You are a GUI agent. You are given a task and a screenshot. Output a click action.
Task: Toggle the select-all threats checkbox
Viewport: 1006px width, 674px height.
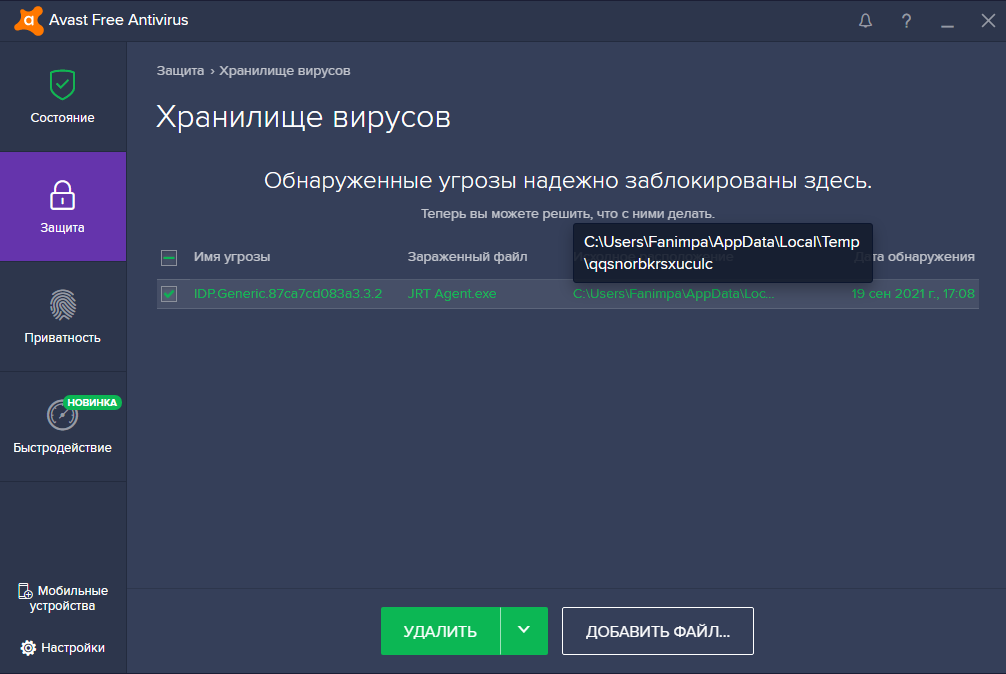click(x=169, y=258)
